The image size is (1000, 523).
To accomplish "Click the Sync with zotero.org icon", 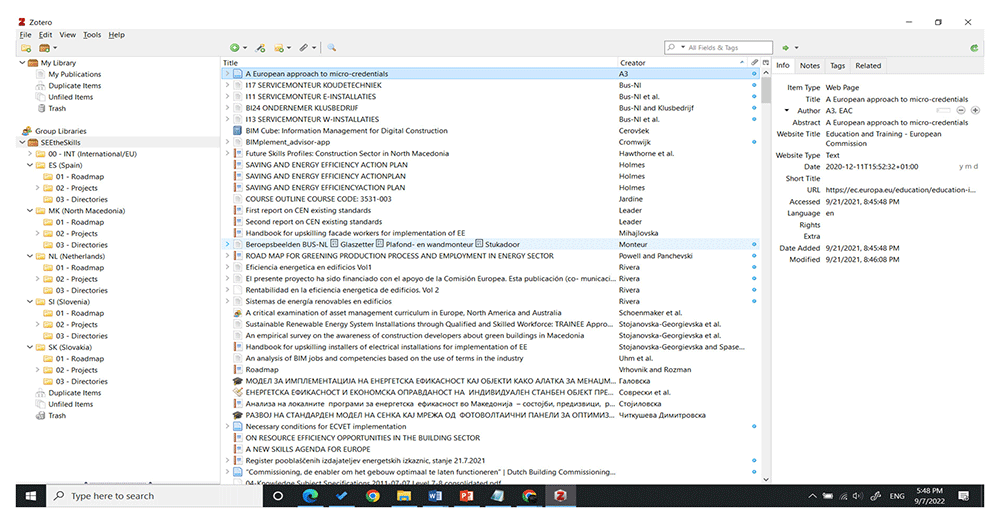I will [x=974, y=48].
